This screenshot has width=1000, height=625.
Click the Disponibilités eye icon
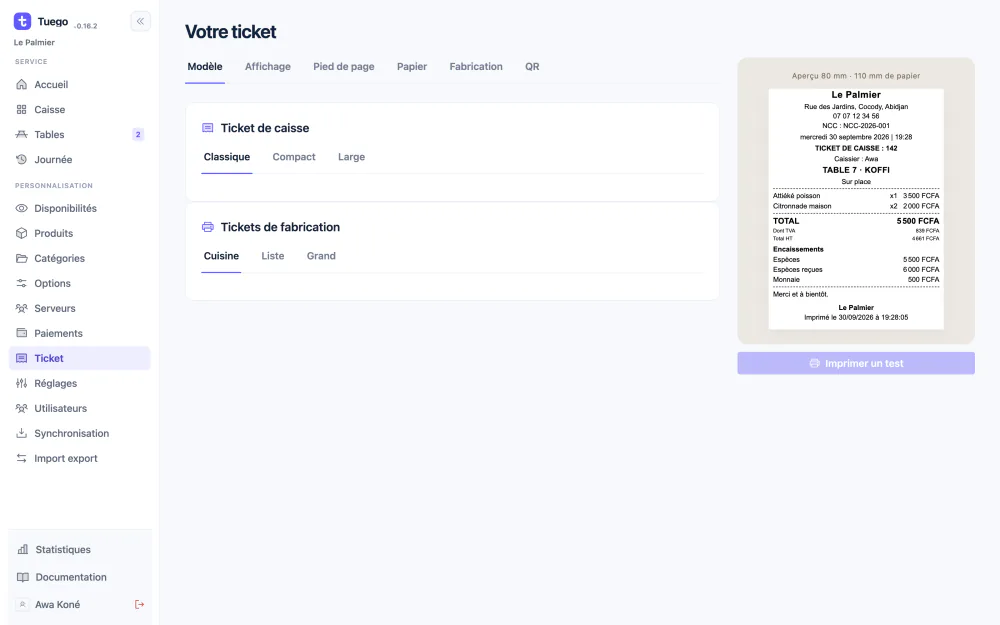click(x=22, y=209)
